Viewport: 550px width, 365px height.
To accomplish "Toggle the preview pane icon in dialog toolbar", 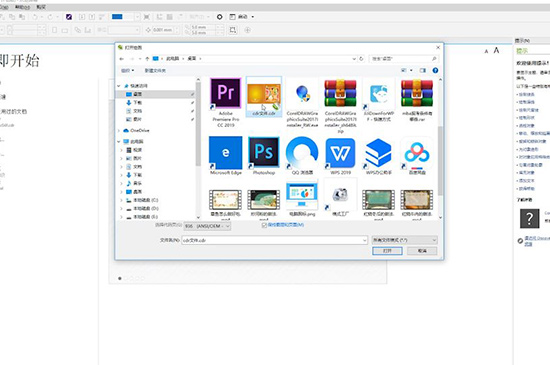I will tap(423, 70).
